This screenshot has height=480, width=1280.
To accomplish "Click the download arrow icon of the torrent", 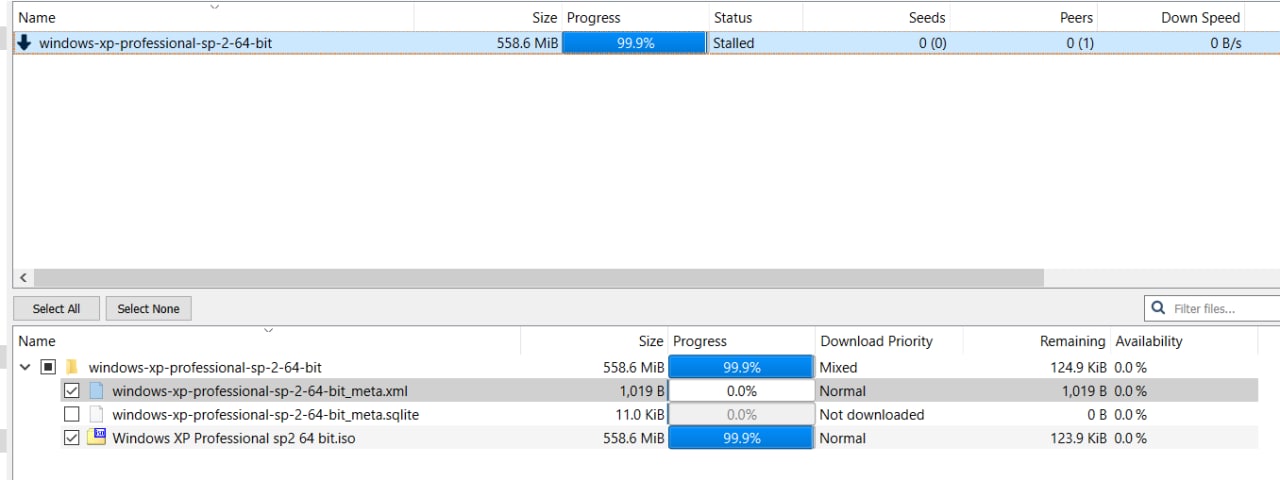I will click(25, 43).
